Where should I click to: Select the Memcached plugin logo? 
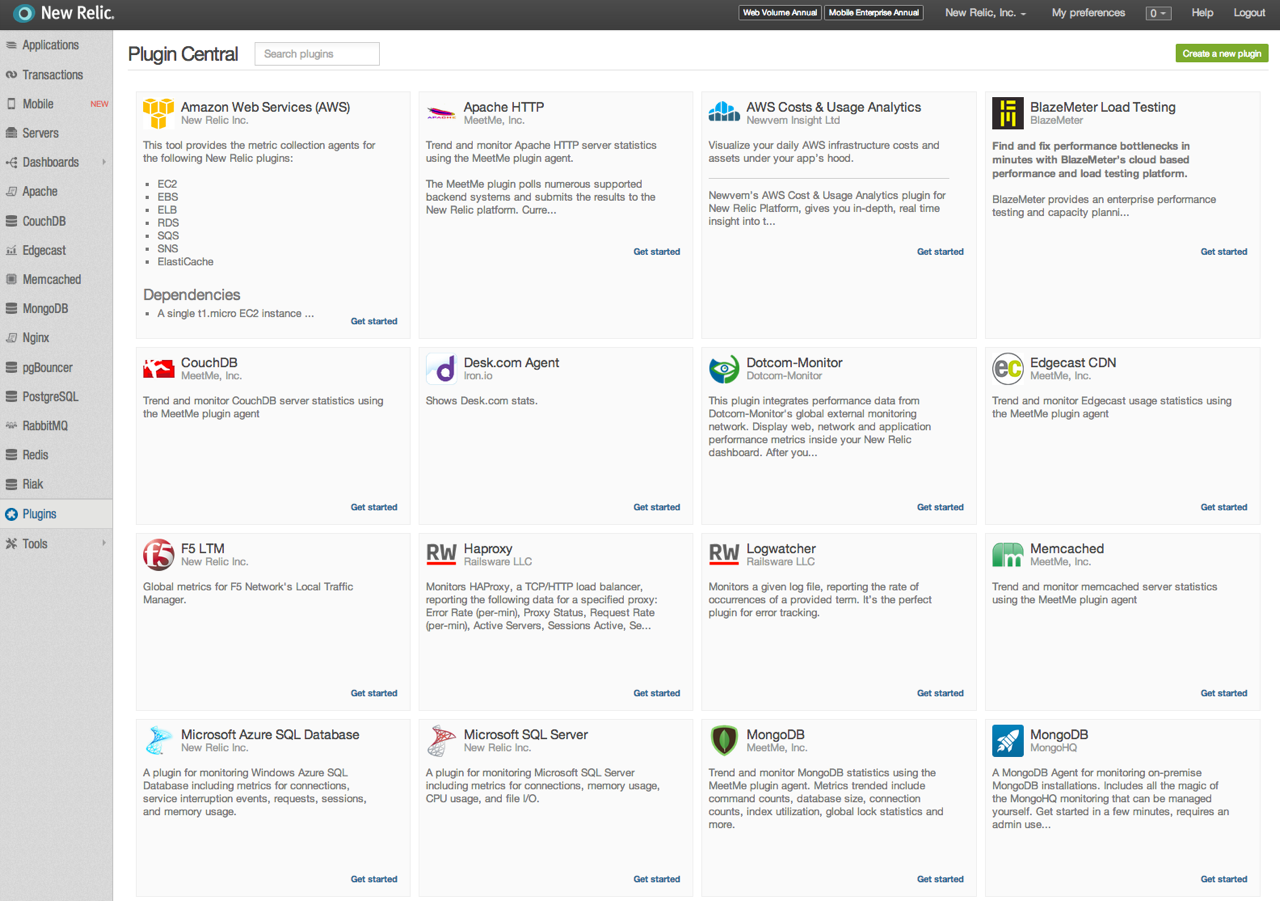[x=1008, y=555]
